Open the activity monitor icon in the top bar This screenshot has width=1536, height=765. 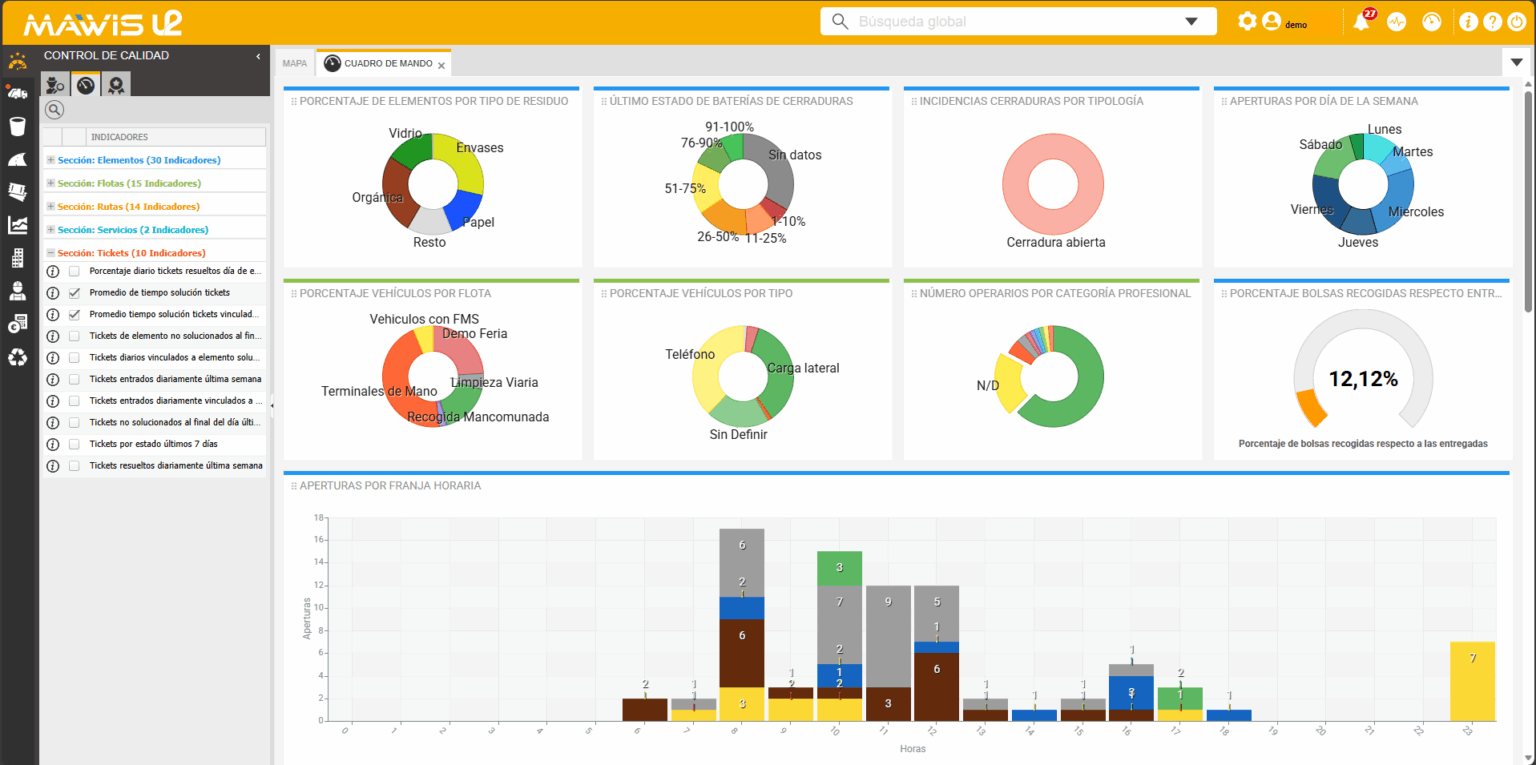[1396, 20]
